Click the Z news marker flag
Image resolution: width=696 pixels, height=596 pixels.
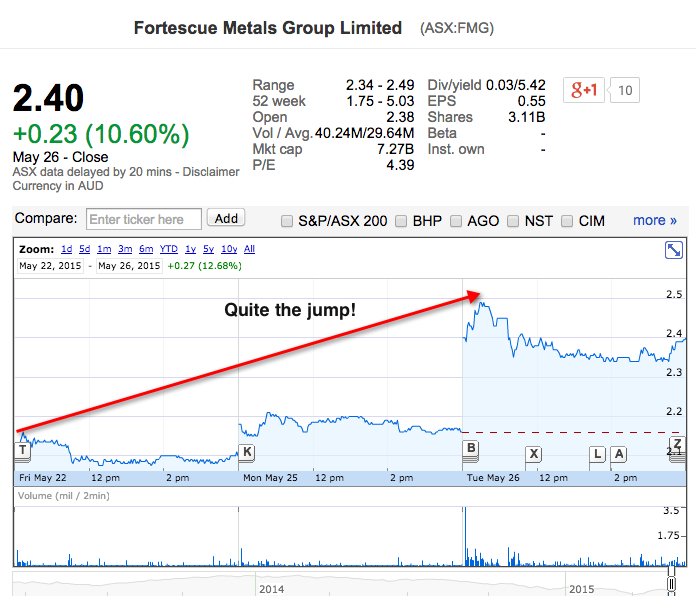coord(677,444)
